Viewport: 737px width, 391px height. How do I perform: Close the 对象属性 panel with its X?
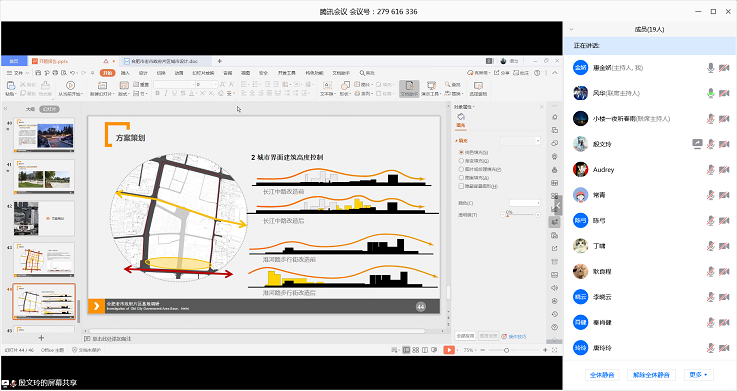point(541,107)
